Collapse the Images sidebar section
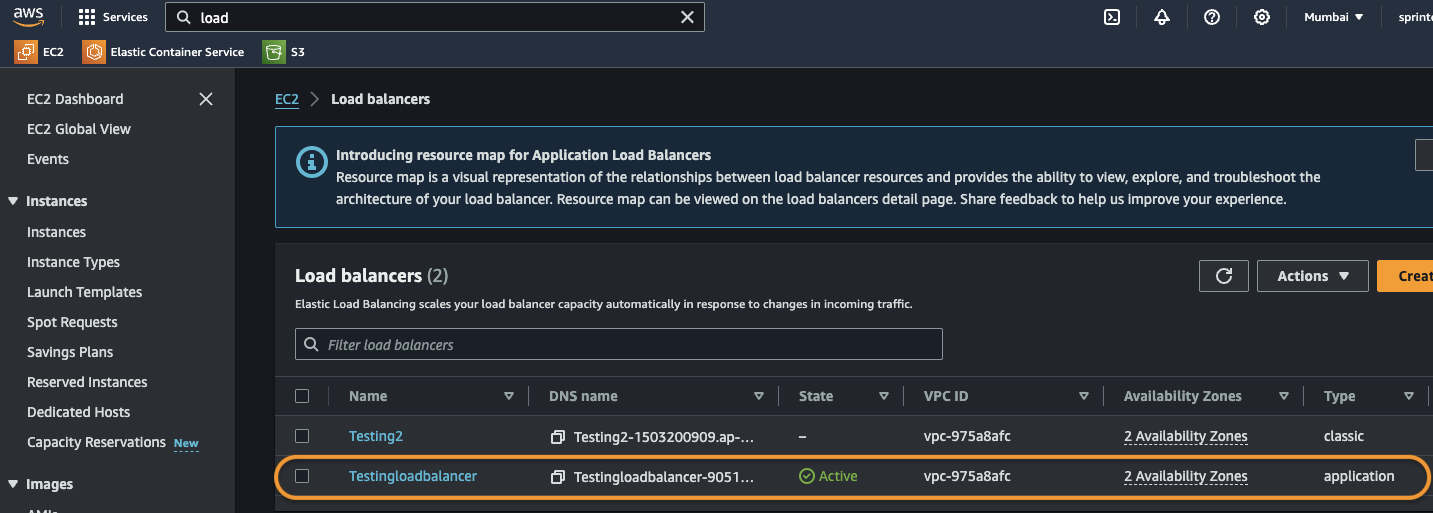This screenshot has width=1433, height=513. coord(13,484)
